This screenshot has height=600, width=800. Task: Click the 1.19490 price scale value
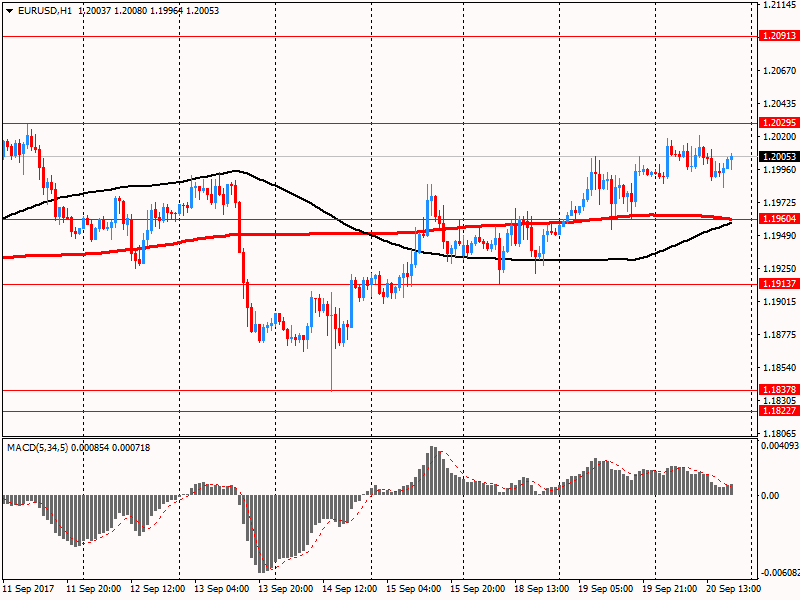pos(780,236)
